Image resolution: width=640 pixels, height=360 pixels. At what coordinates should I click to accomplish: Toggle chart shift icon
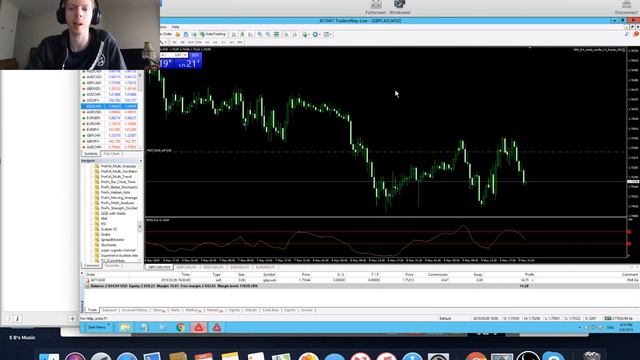pos(295,35)
